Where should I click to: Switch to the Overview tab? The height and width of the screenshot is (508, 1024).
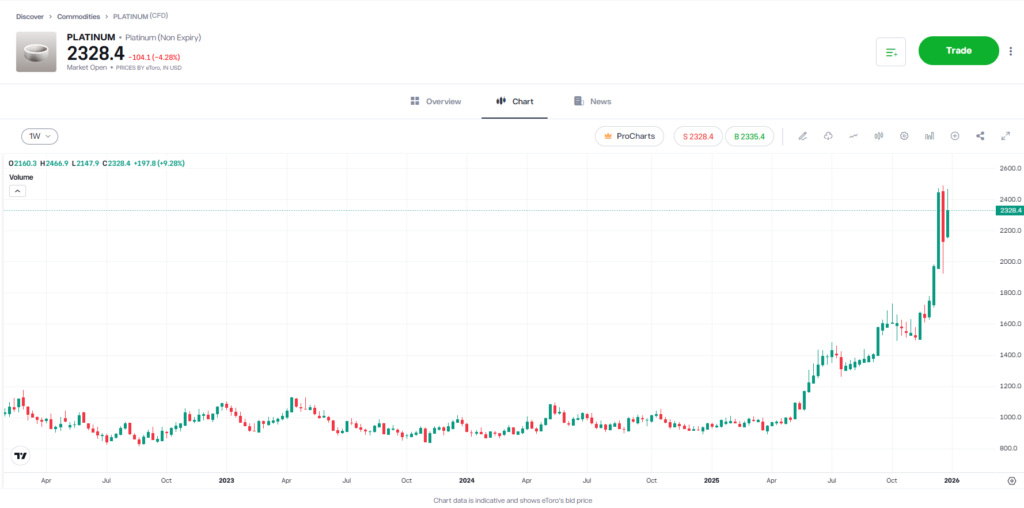click(x=436, y=102)
